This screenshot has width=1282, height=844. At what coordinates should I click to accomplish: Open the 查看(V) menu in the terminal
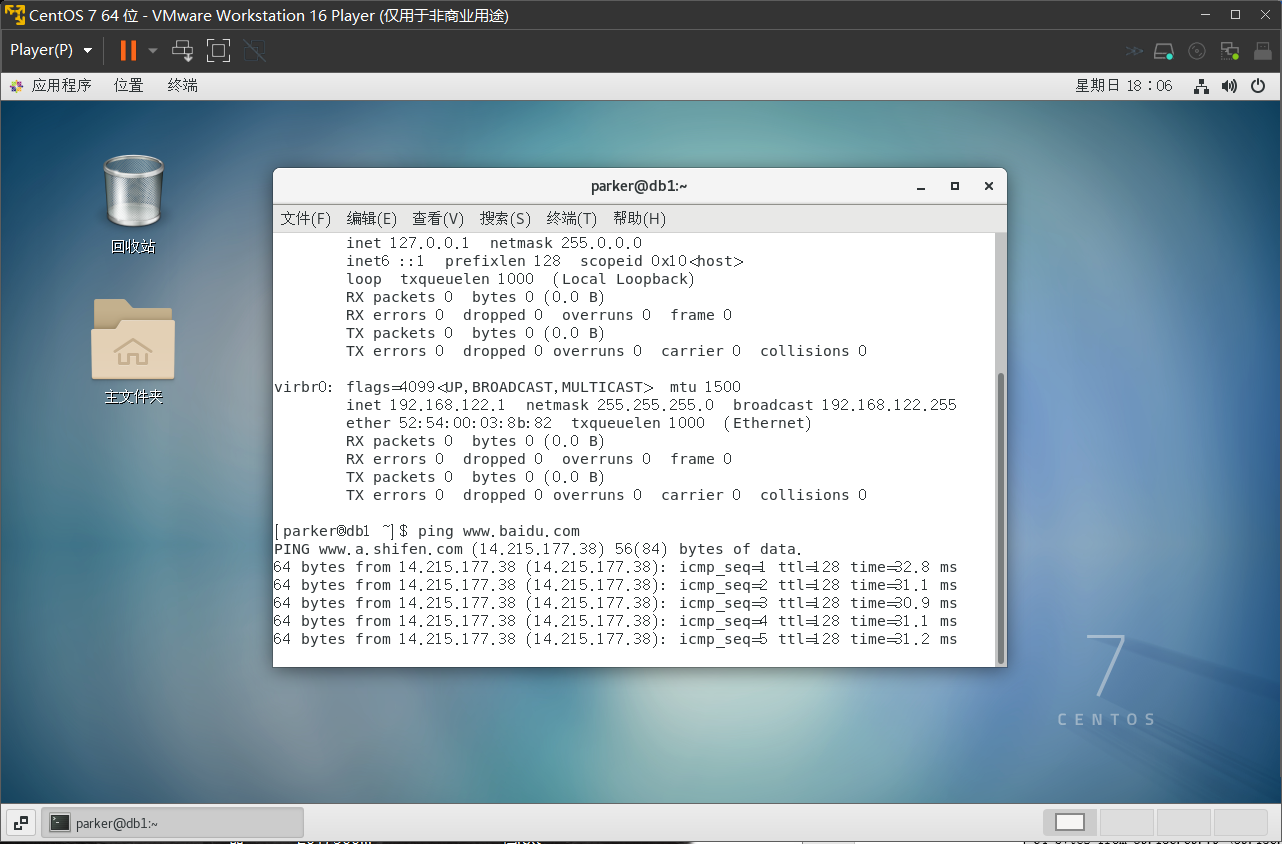pyautogui.click(x=438, y=218)
